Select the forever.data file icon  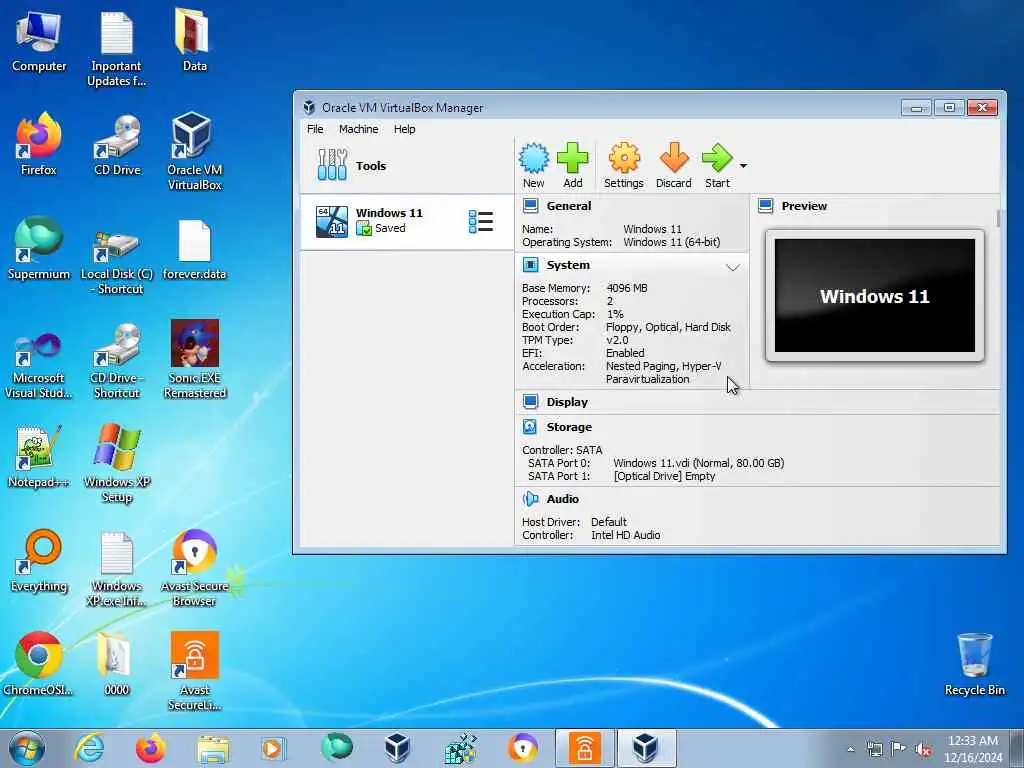pyautogui.click(x=194, y=251)
